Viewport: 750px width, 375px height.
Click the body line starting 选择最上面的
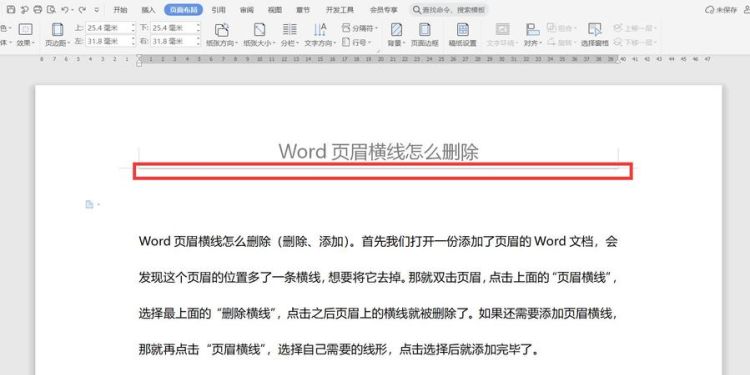pos(378,314)
